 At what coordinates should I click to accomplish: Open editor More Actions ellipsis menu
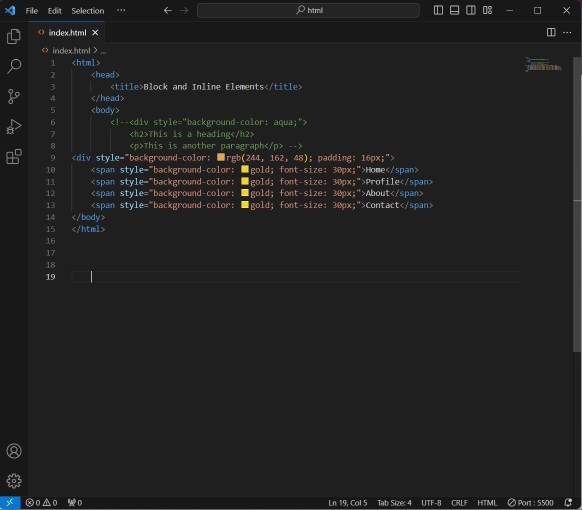(x=567, y=33)
